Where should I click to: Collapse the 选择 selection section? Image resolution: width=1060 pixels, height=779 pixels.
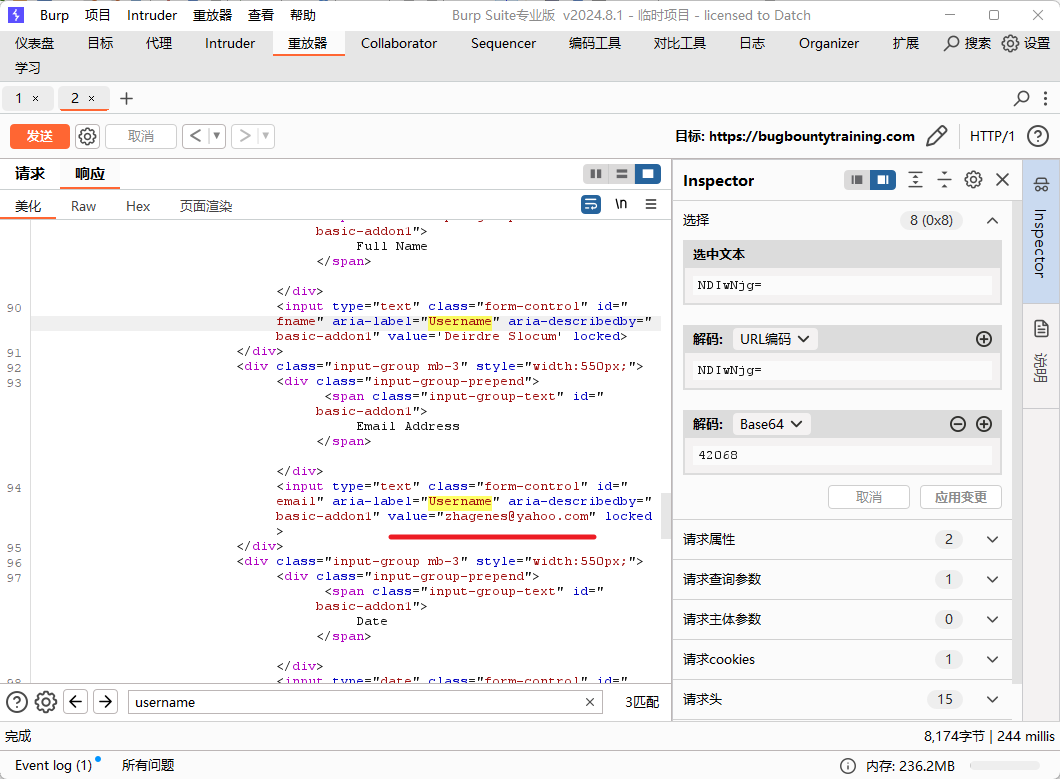(x=992, y=220)
